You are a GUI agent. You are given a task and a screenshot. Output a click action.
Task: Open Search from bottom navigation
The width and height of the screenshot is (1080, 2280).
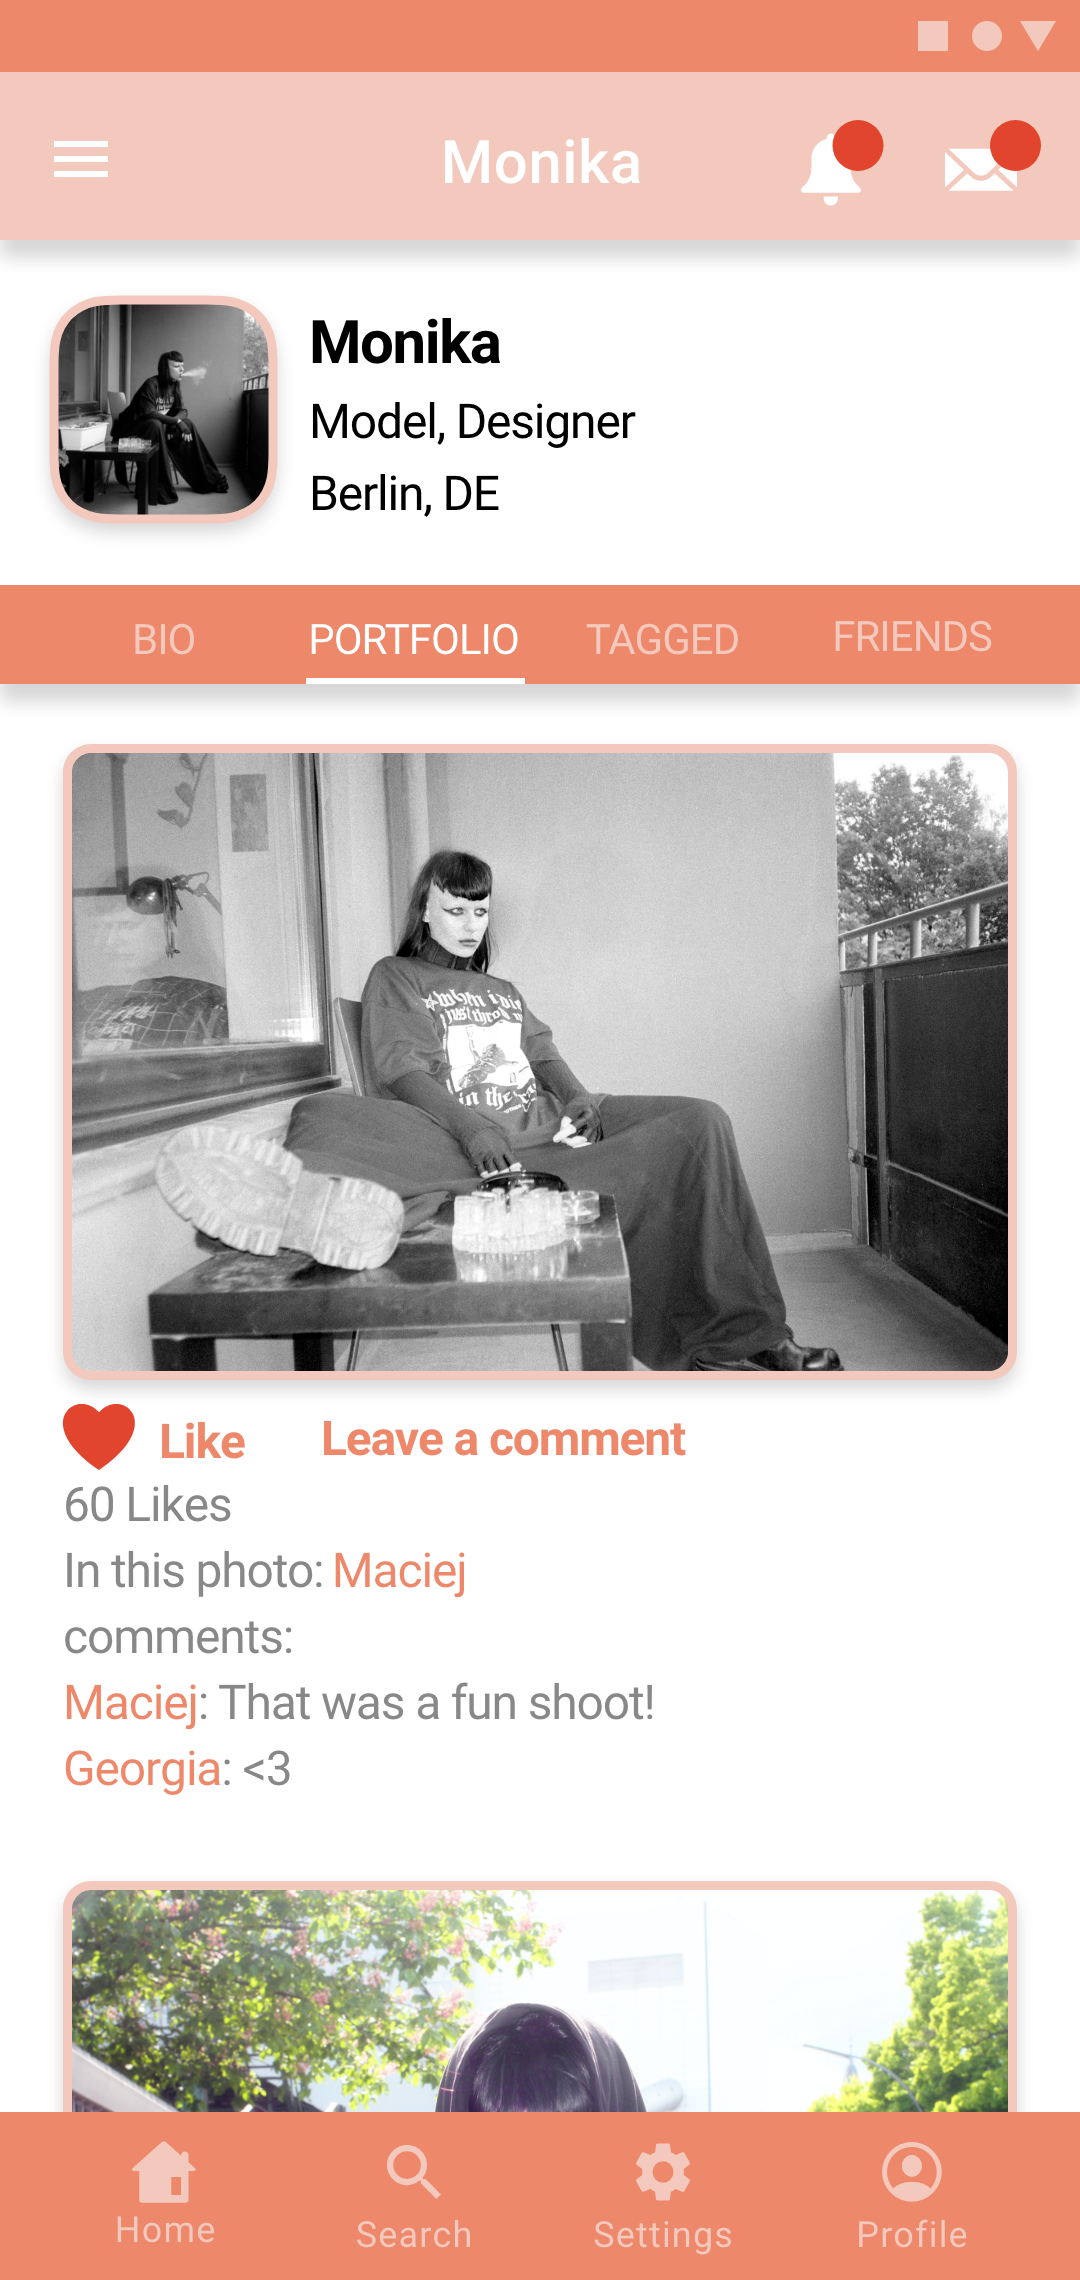414,2198
